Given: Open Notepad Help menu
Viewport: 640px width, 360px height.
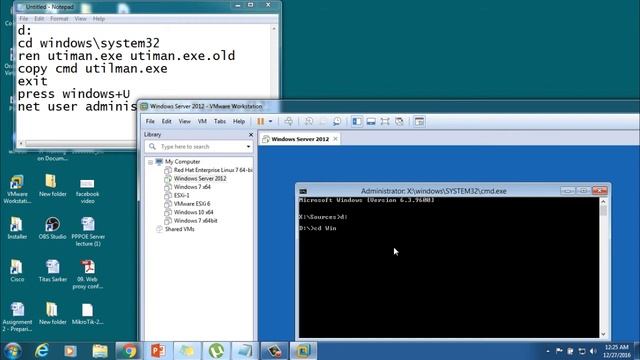Looking at the screenshot, I should [99, 19].
